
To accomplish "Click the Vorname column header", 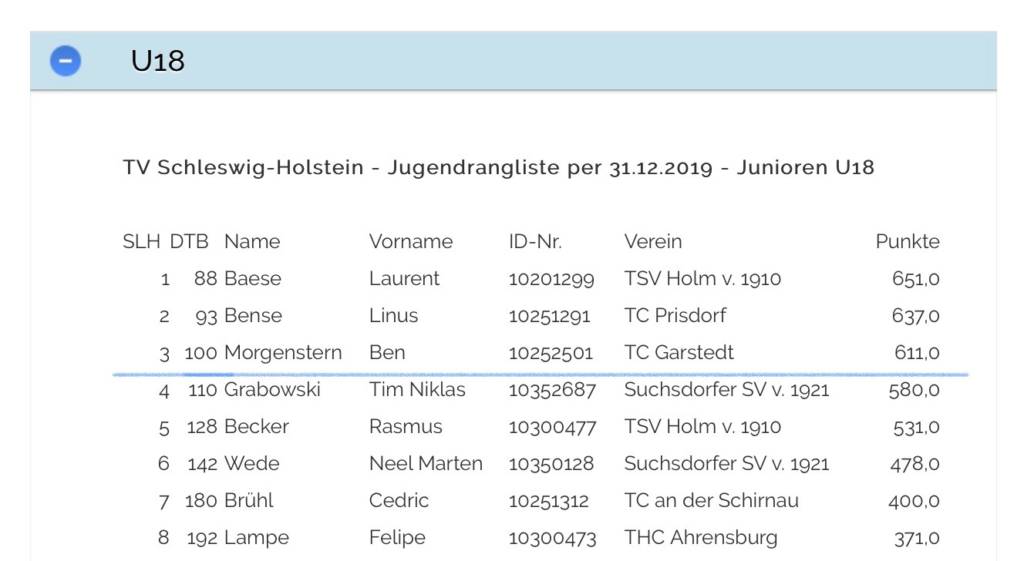I will point(411,242).
